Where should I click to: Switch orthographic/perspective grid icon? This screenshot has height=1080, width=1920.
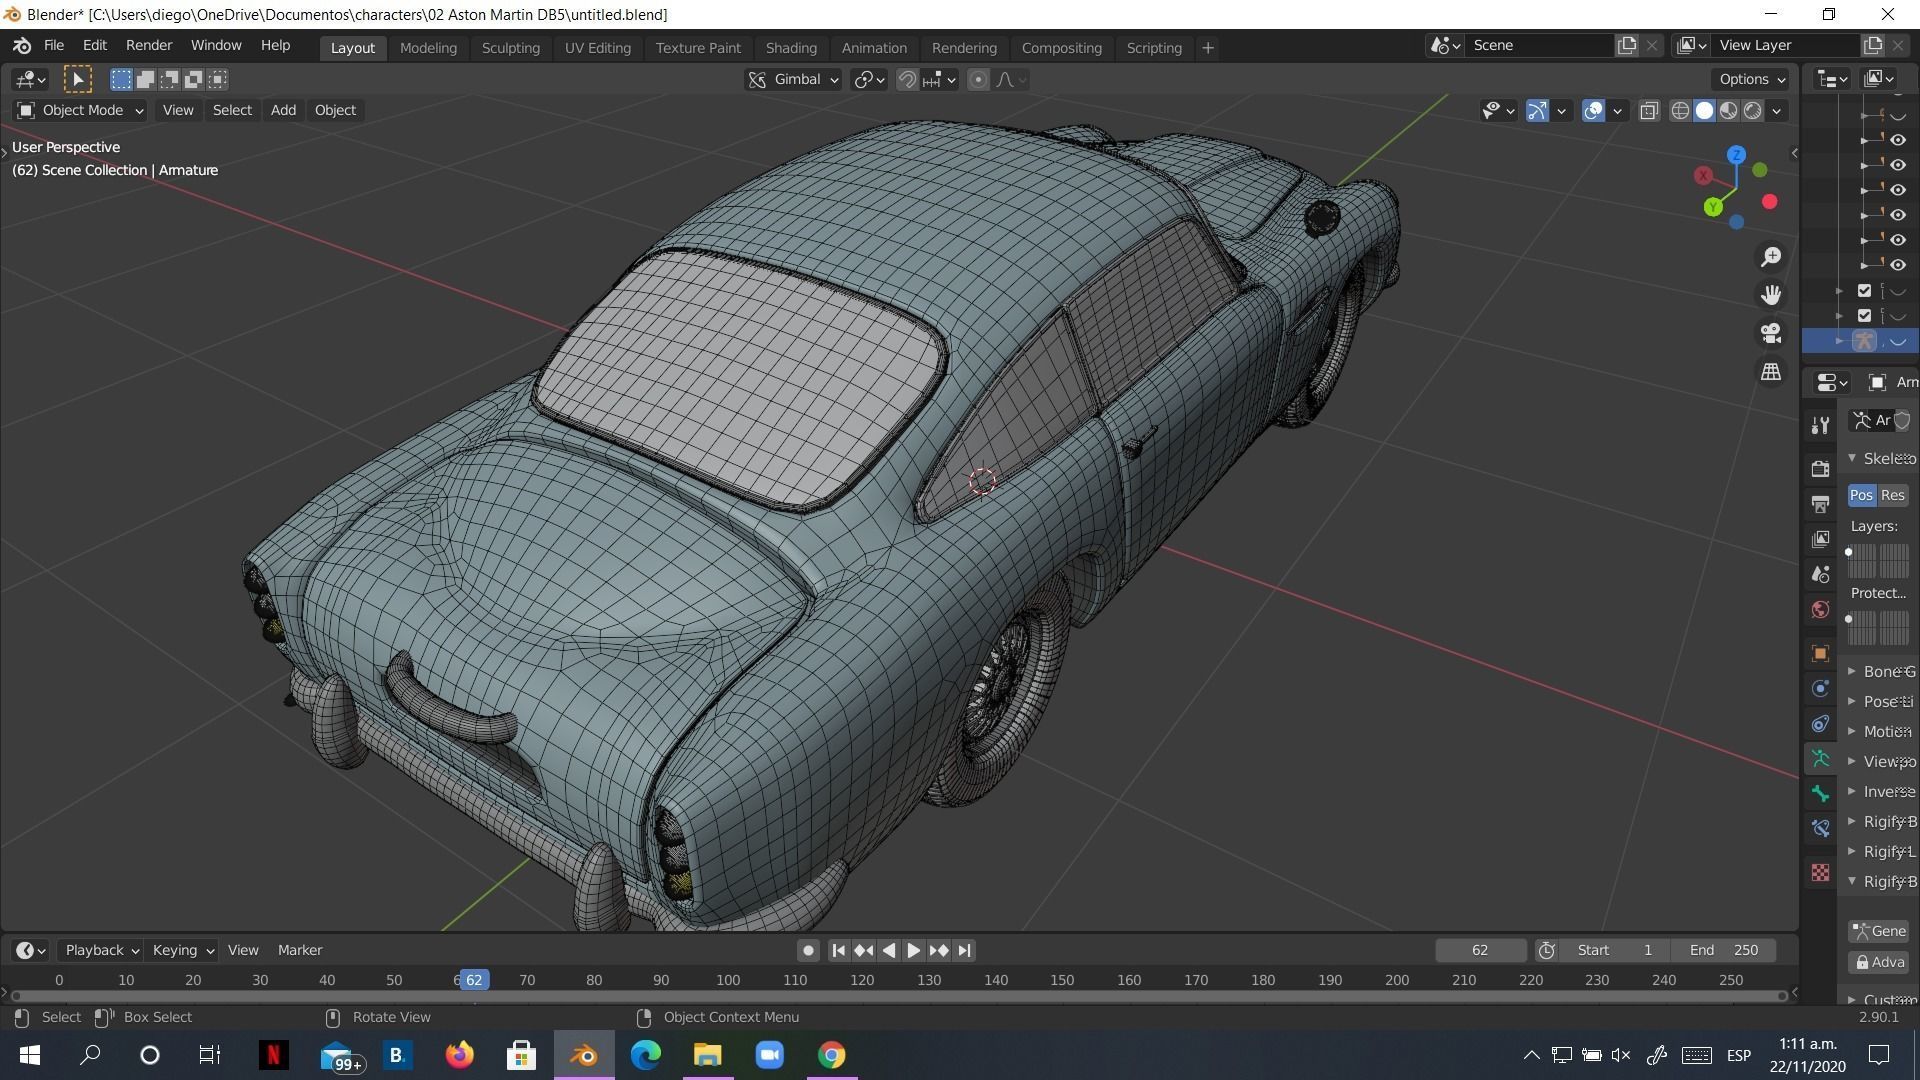point(1771,371)
